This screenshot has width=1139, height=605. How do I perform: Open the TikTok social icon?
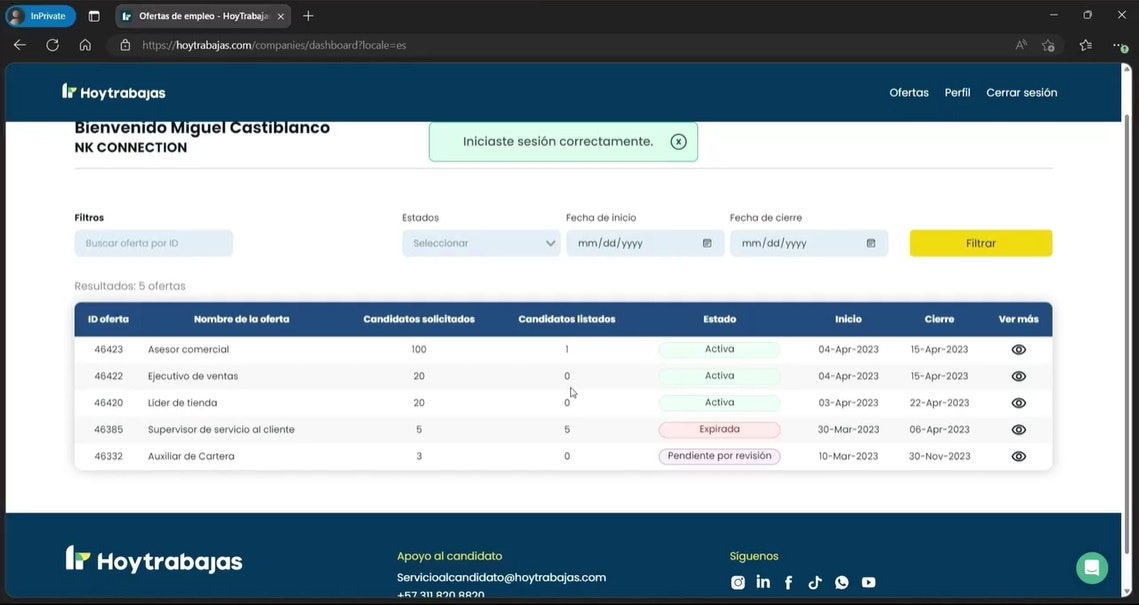[x=815, y=582]
